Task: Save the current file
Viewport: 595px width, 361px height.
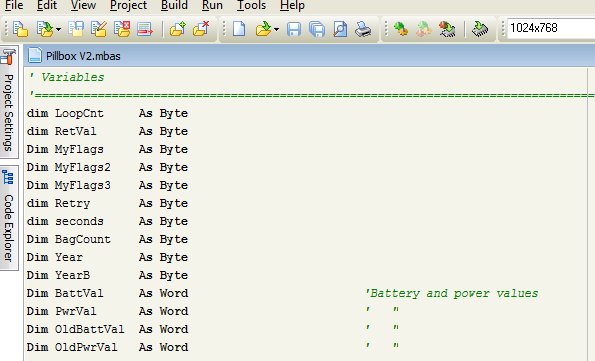Action: 294,29
